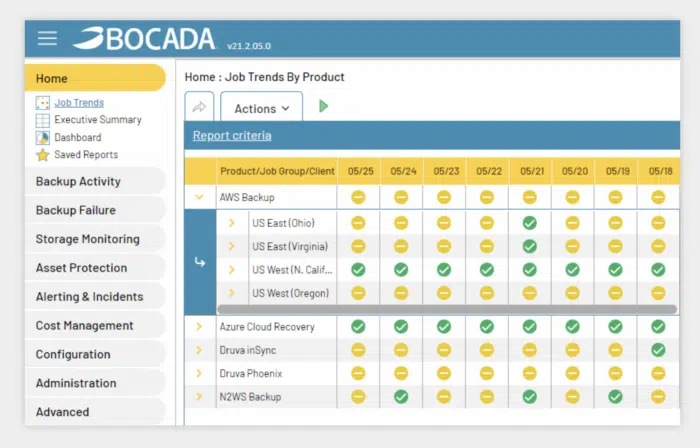Click AWS Backup status icon for 05/18

tap(658, 197)
